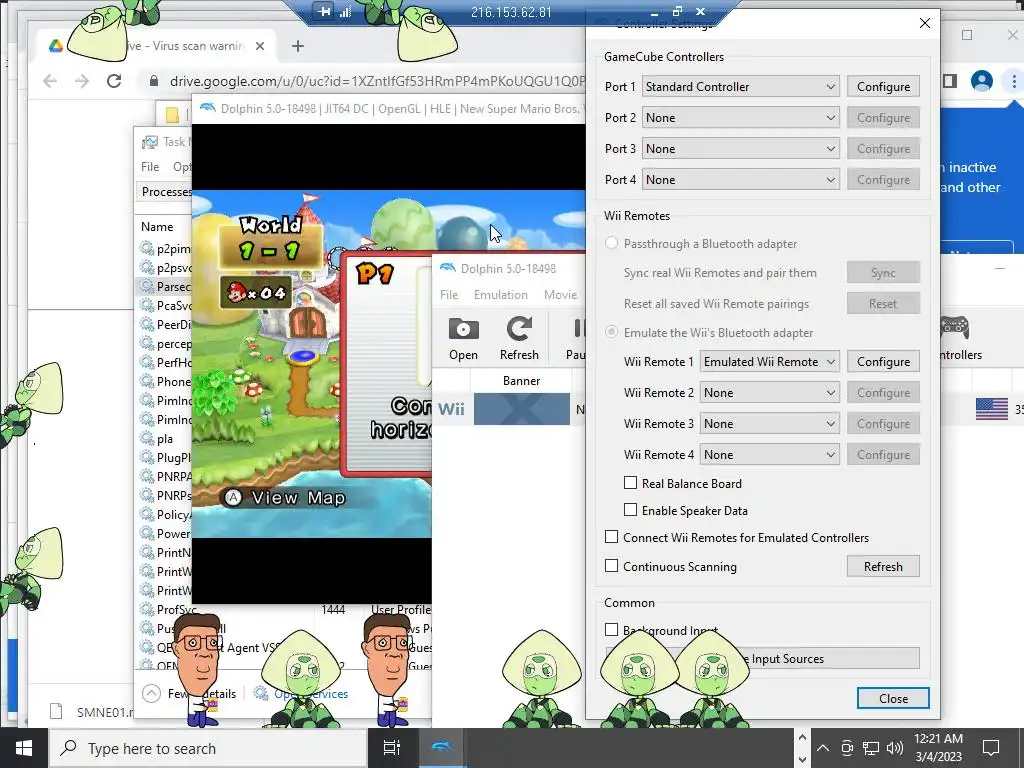Viewport: 1024px width, 768px height.
Task: Open Chrome profile avatar
Action: pos(982,81)
